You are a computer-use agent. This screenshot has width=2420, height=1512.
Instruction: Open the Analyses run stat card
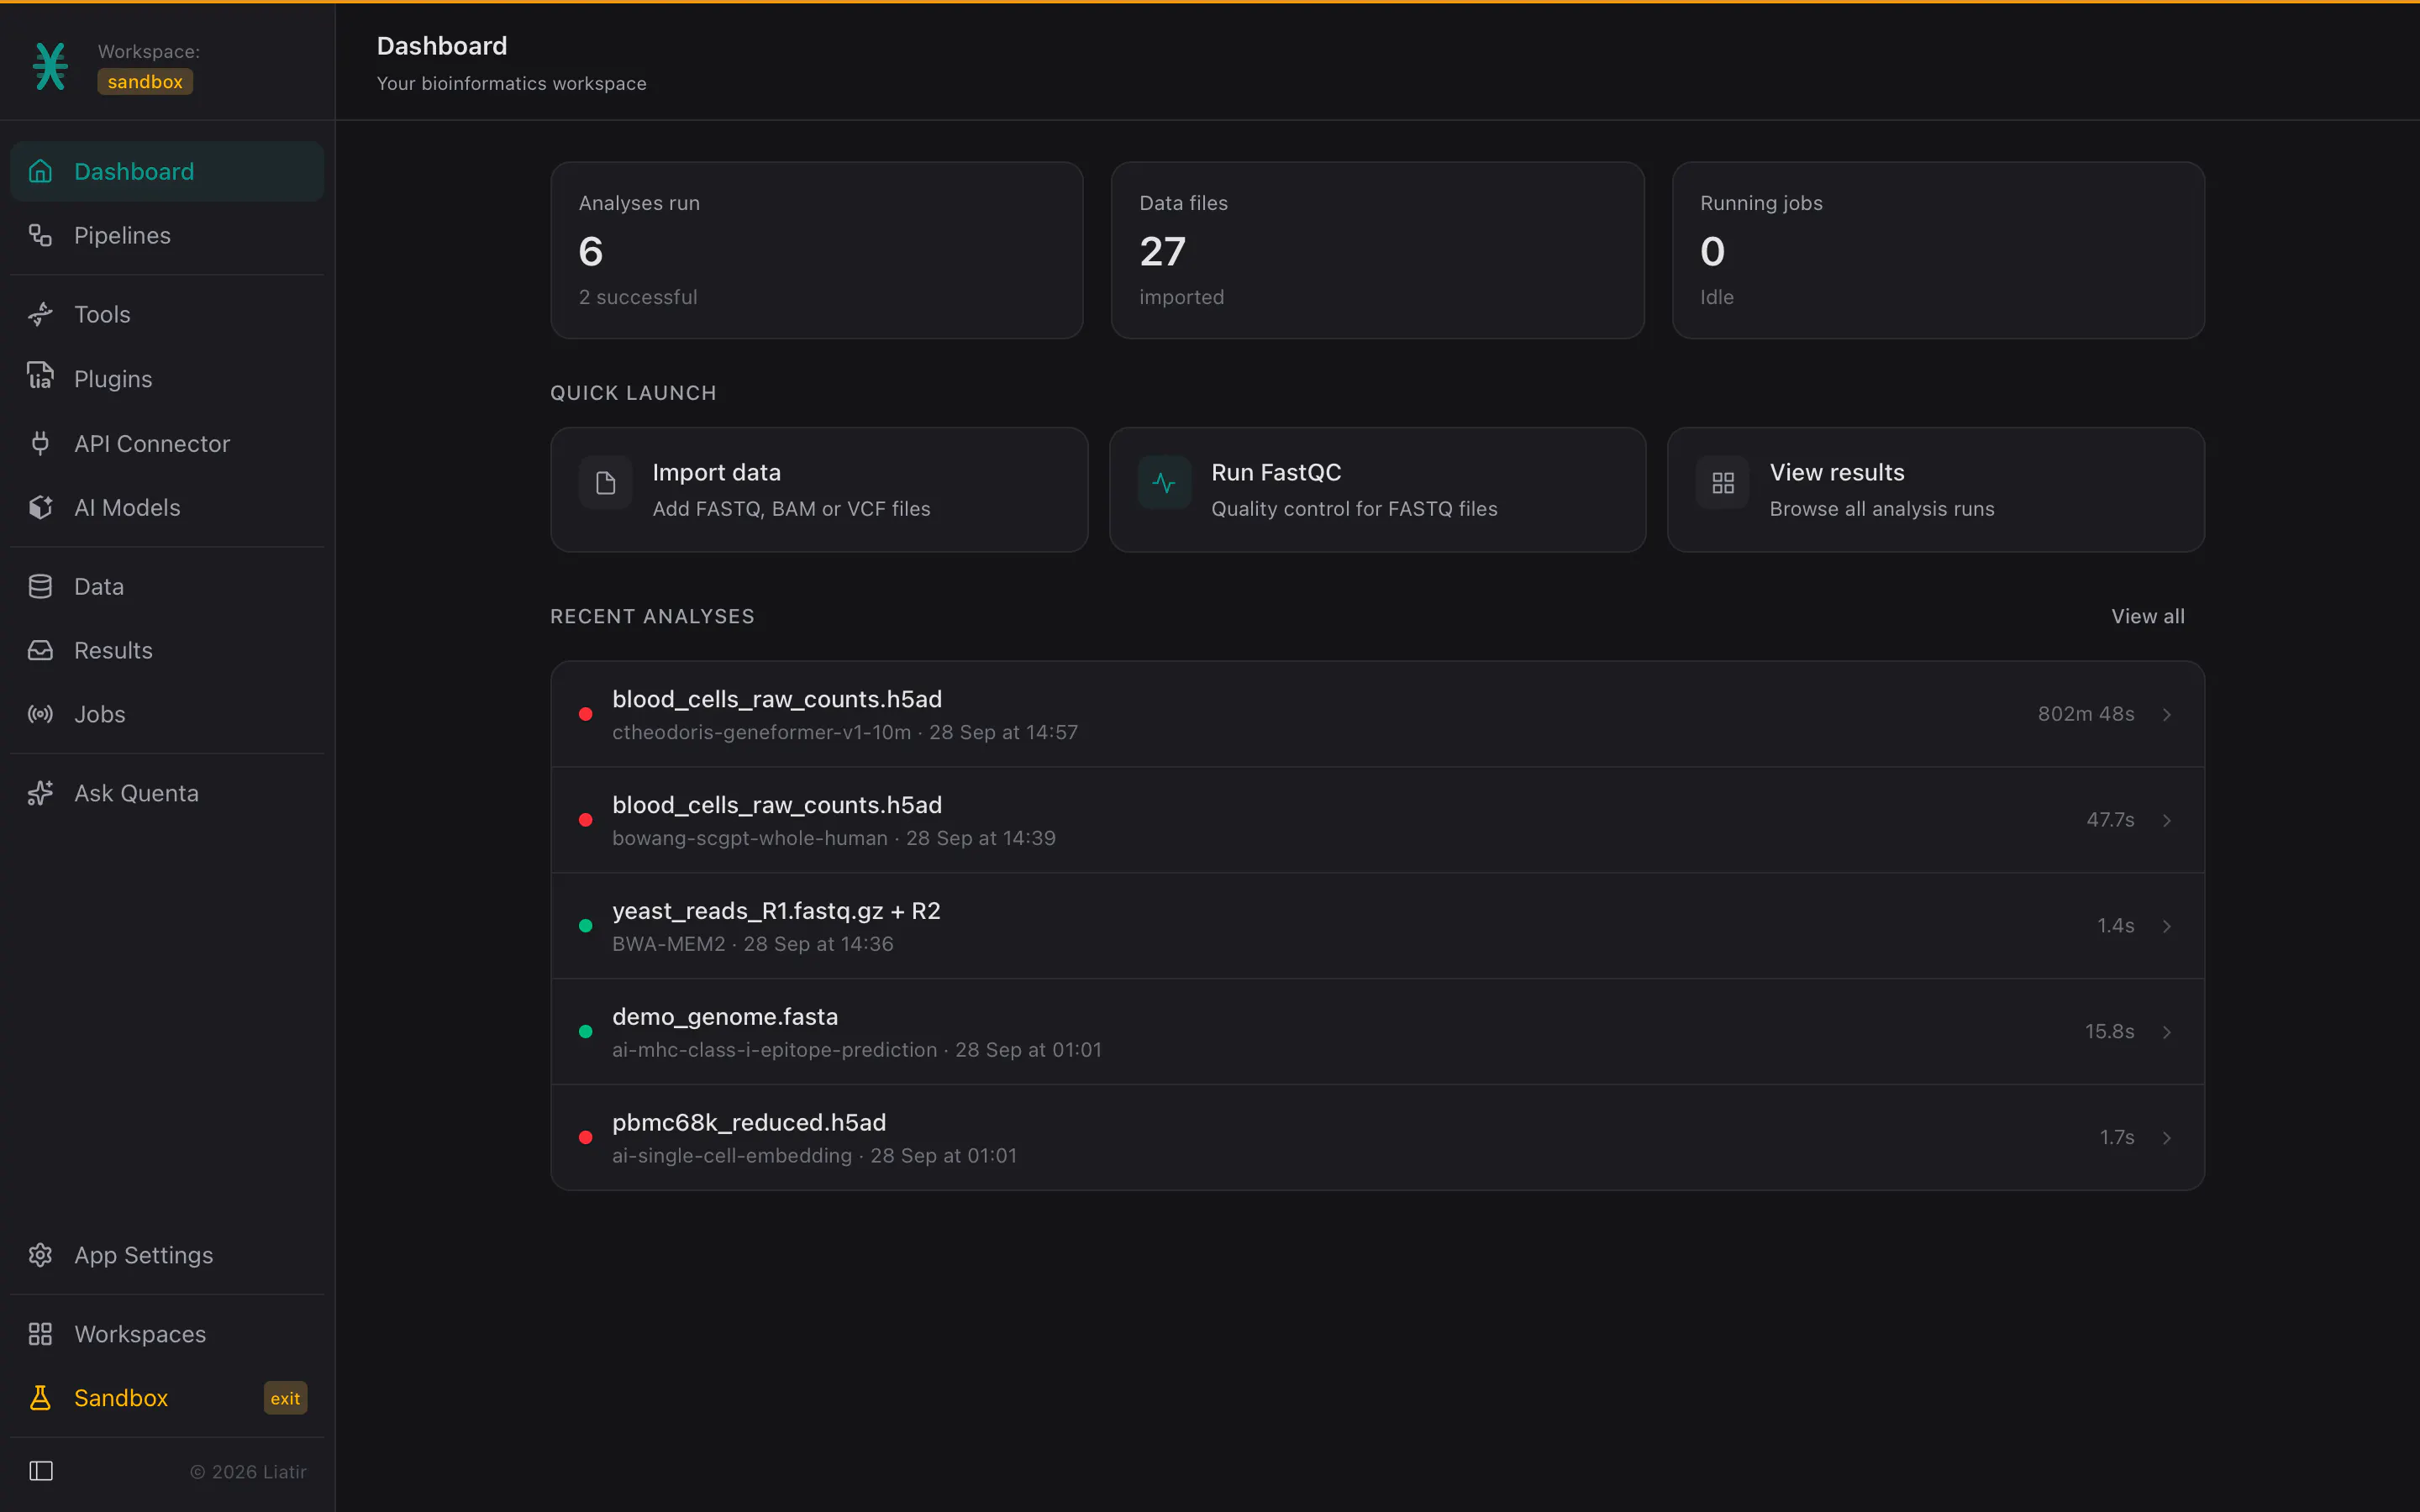[x=817, y=250]
